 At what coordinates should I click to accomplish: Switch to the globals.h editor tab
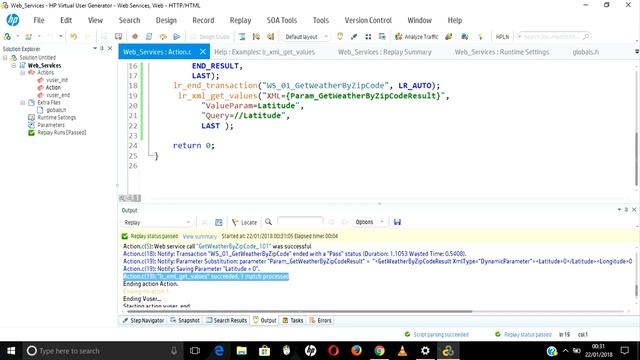click(586, 52)
